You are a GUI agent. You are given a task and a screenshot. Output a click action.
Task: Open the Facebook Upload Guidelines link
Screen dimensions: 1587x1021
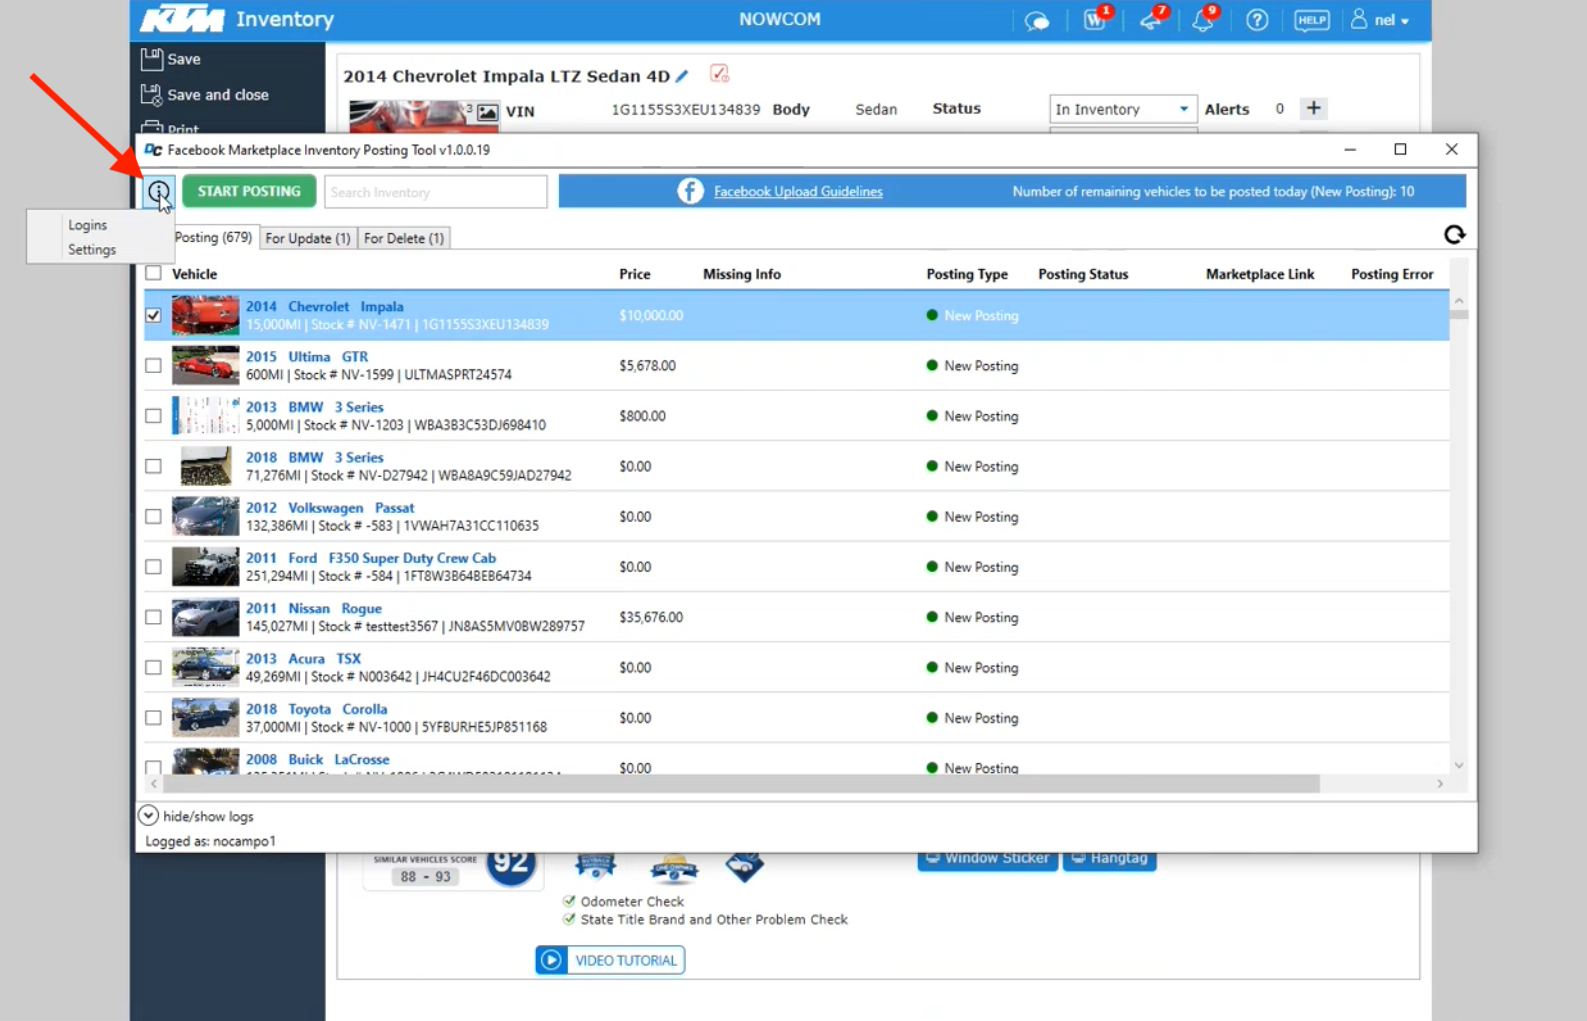pos(798,192)
